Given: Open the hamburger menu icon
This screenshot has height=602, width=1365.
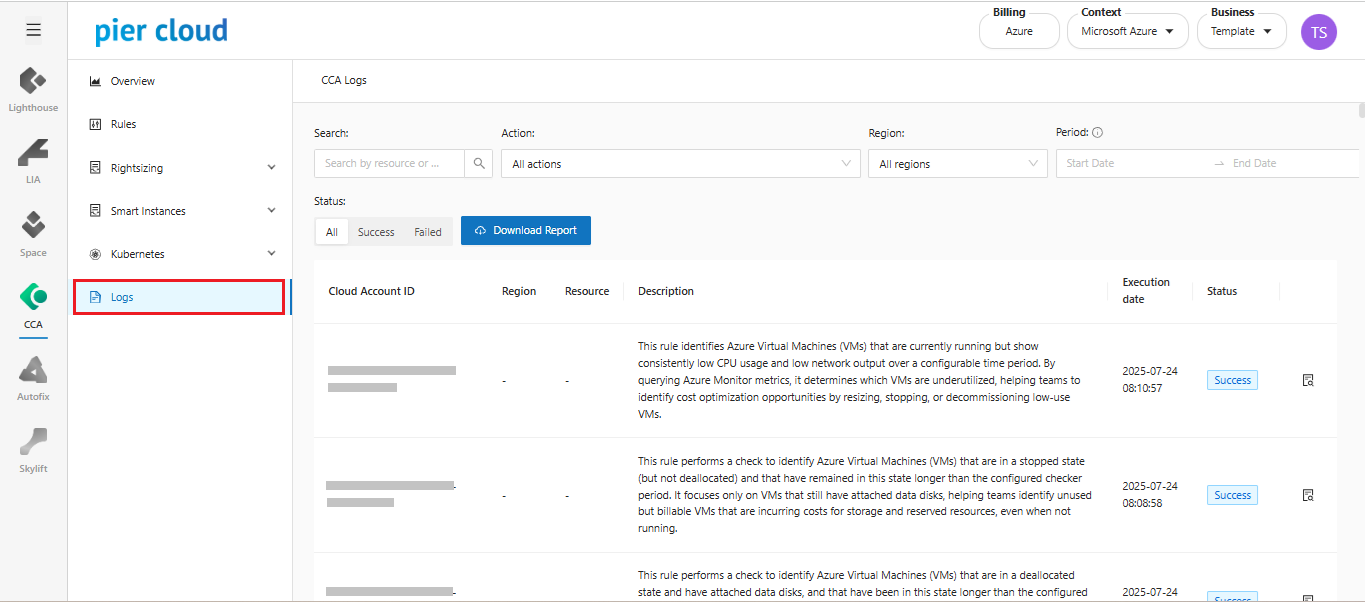Looking at the screenshot, I should pos(33,30).
